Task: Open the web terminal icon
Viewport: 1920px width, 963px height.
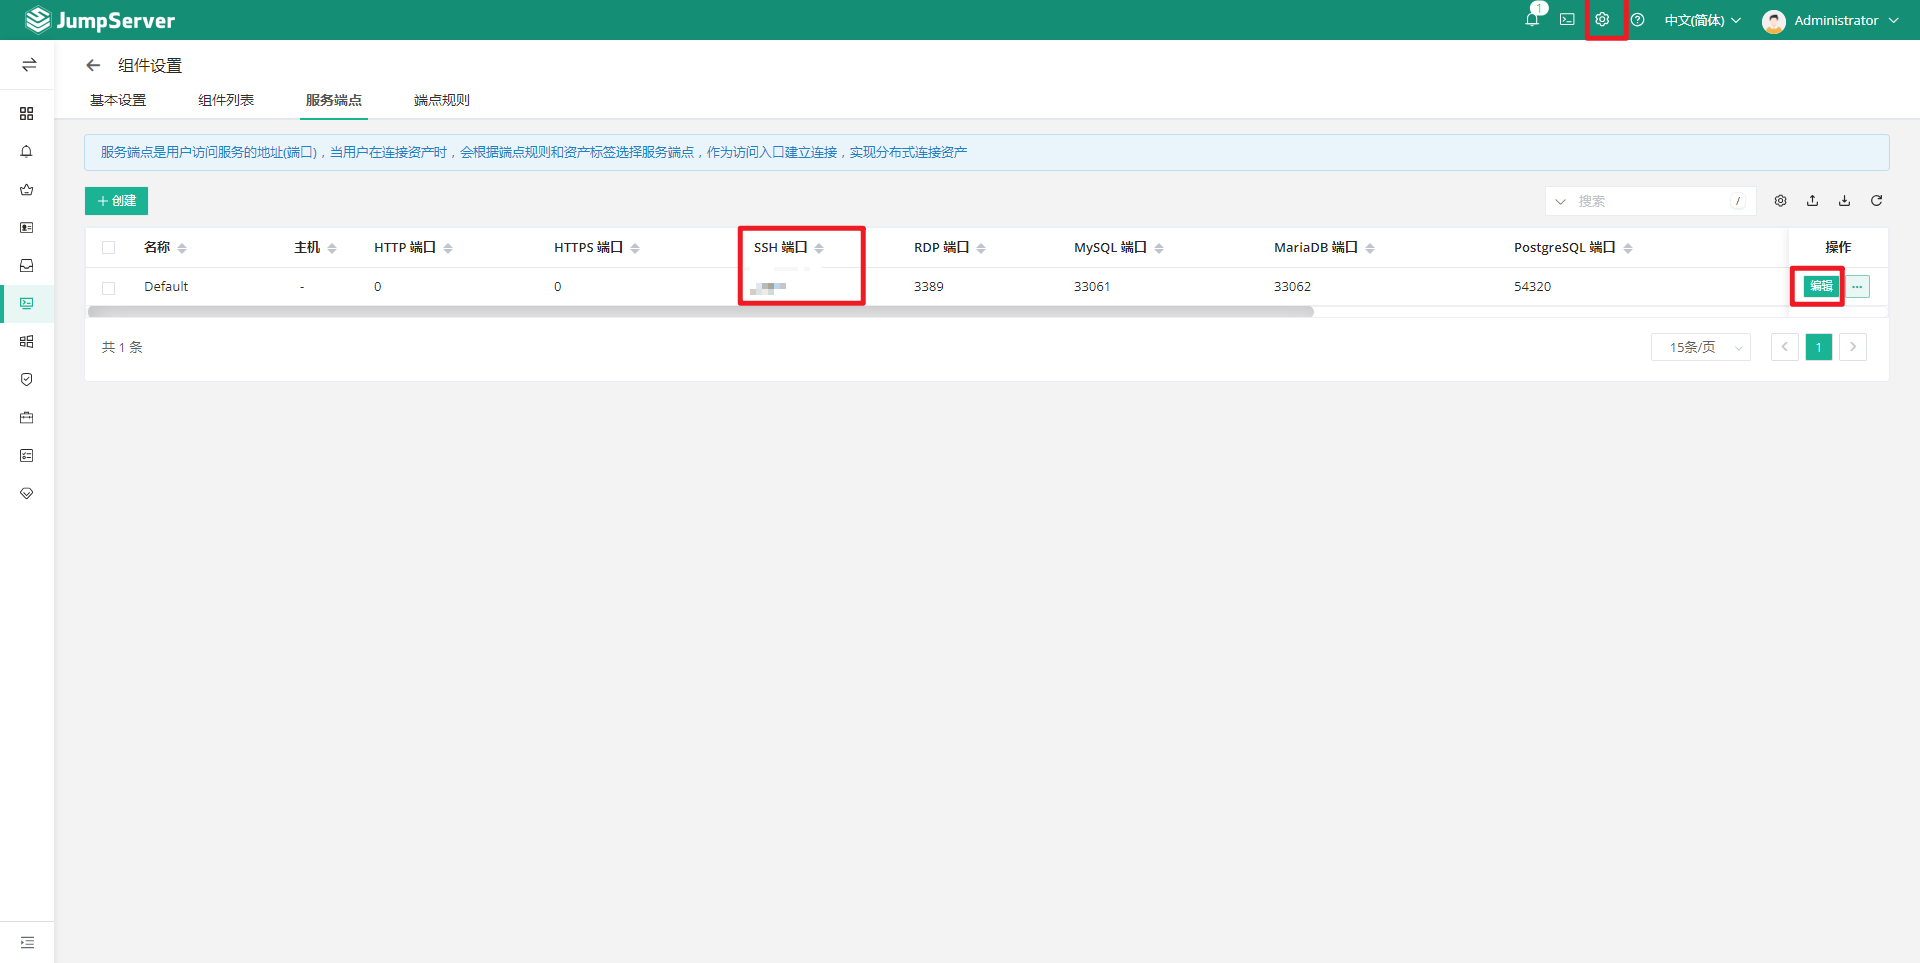Action: coord(1567,20)
